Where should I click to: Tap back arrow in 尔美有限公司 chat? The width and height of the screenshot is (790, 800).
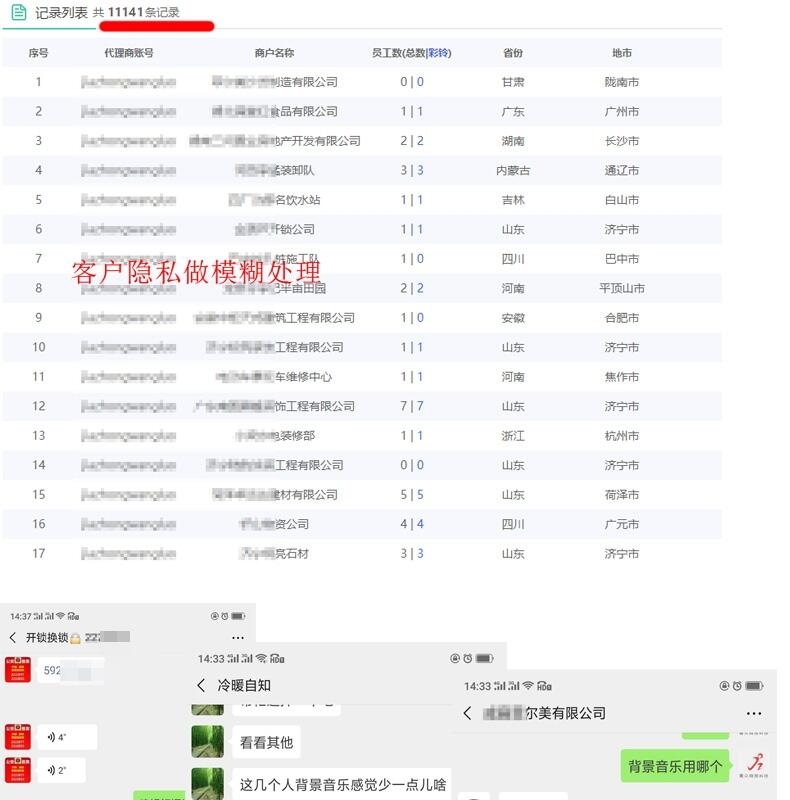tap(467, 713)
